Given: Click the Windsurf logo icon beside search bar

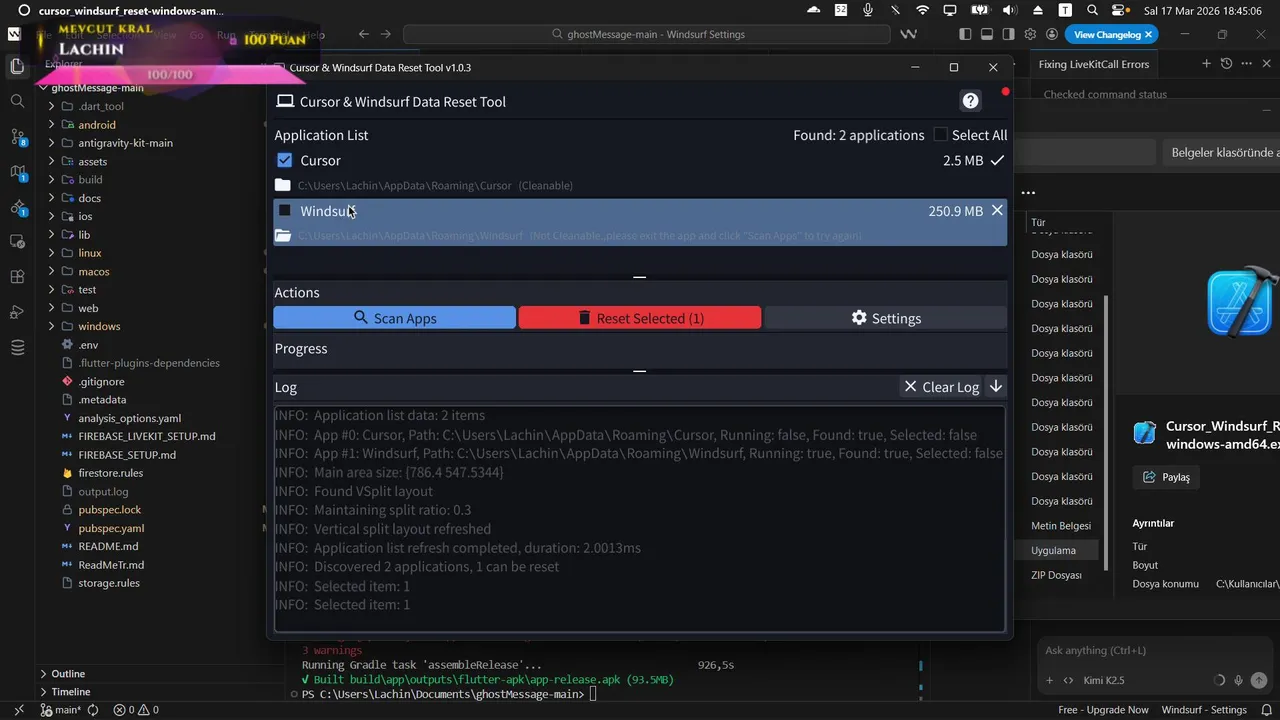Looking at the screenshot, I should click(x=908, y=34).
